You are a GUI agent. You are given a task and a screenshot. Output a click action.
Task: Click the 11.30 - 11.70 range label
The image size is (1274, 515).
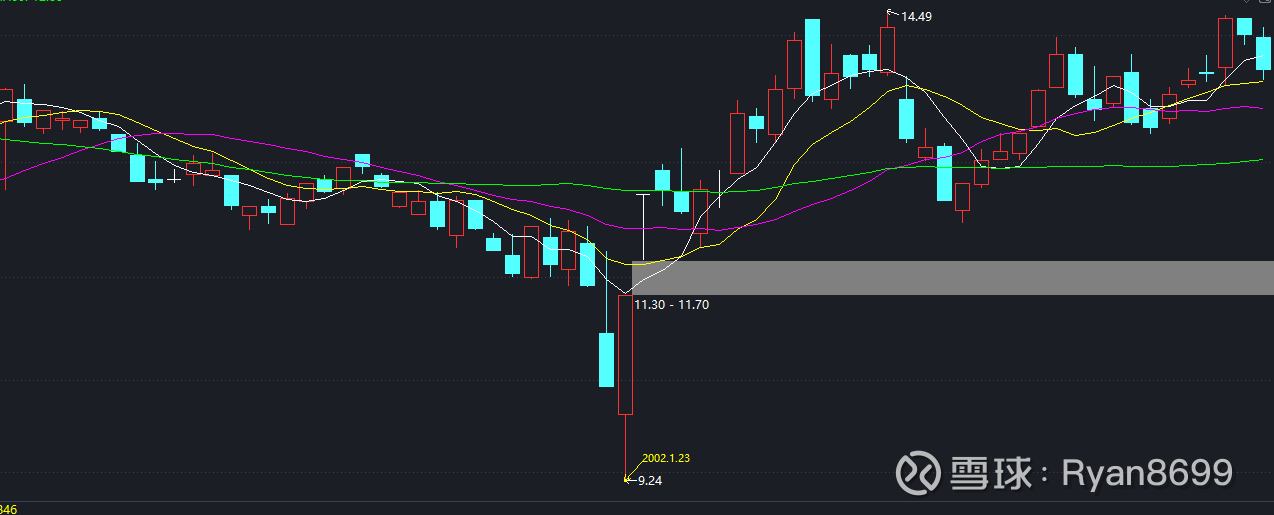coord(671,304)
